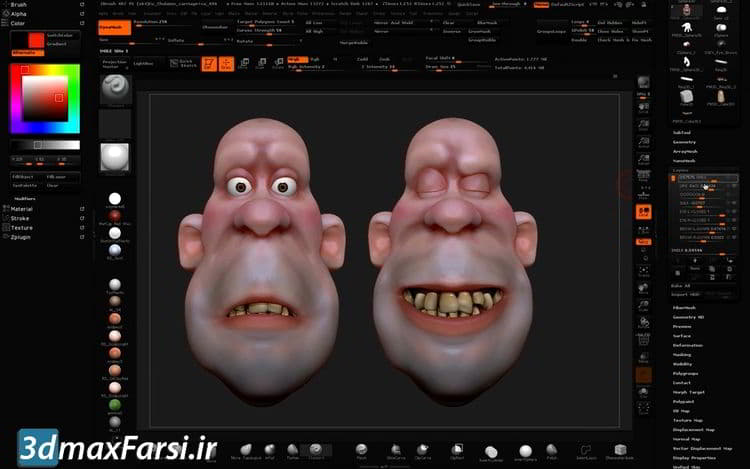
Task: Toggle the Zsub button
Action: 385,59
